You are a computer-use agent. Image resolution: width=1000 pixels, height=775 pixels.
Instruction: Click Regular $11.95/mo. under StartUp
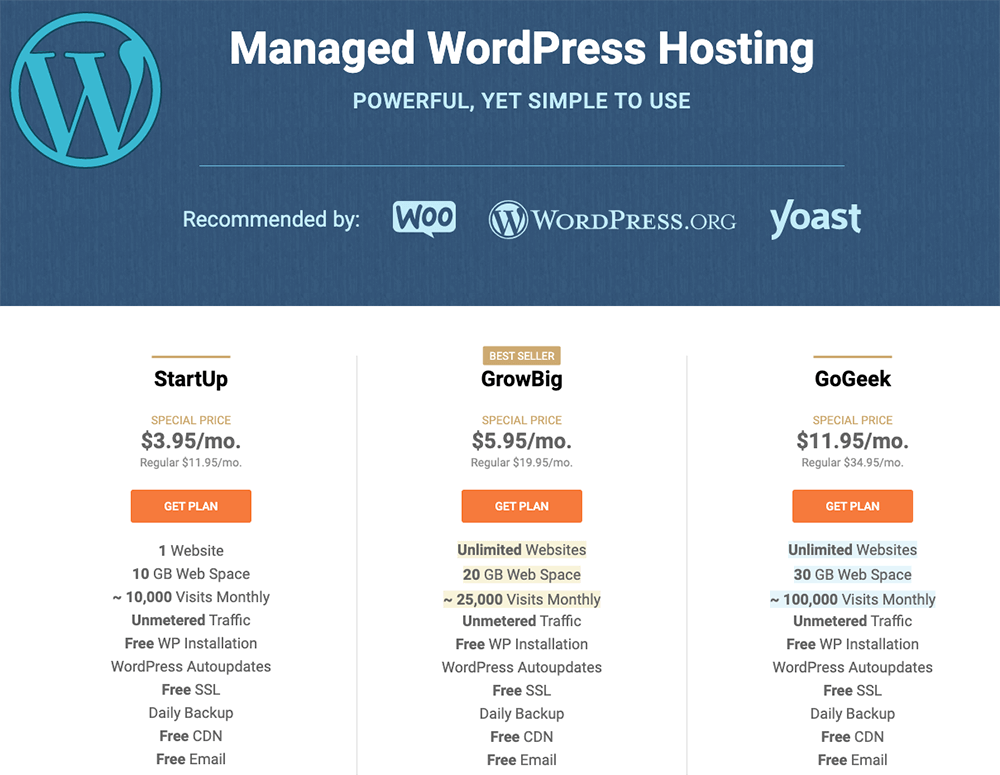coord(191,462)
